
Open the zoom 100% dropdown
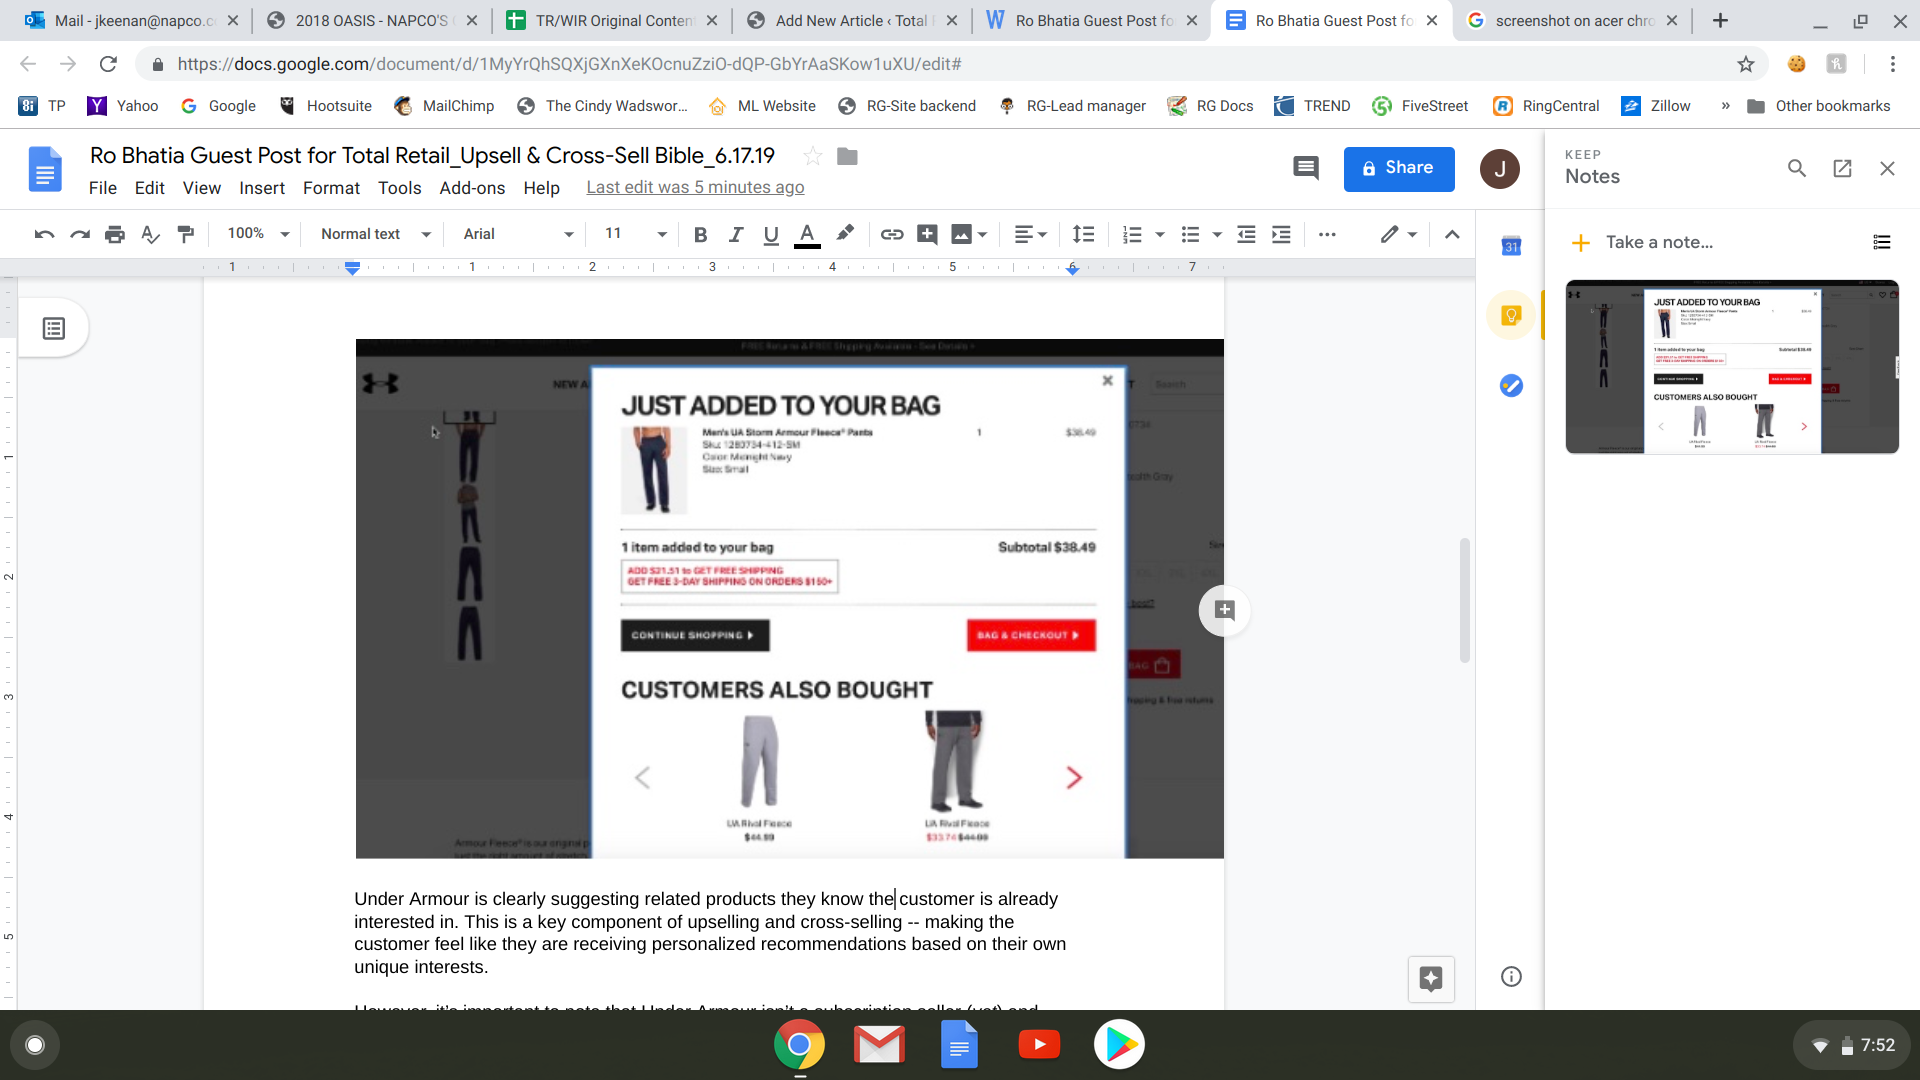258,234
